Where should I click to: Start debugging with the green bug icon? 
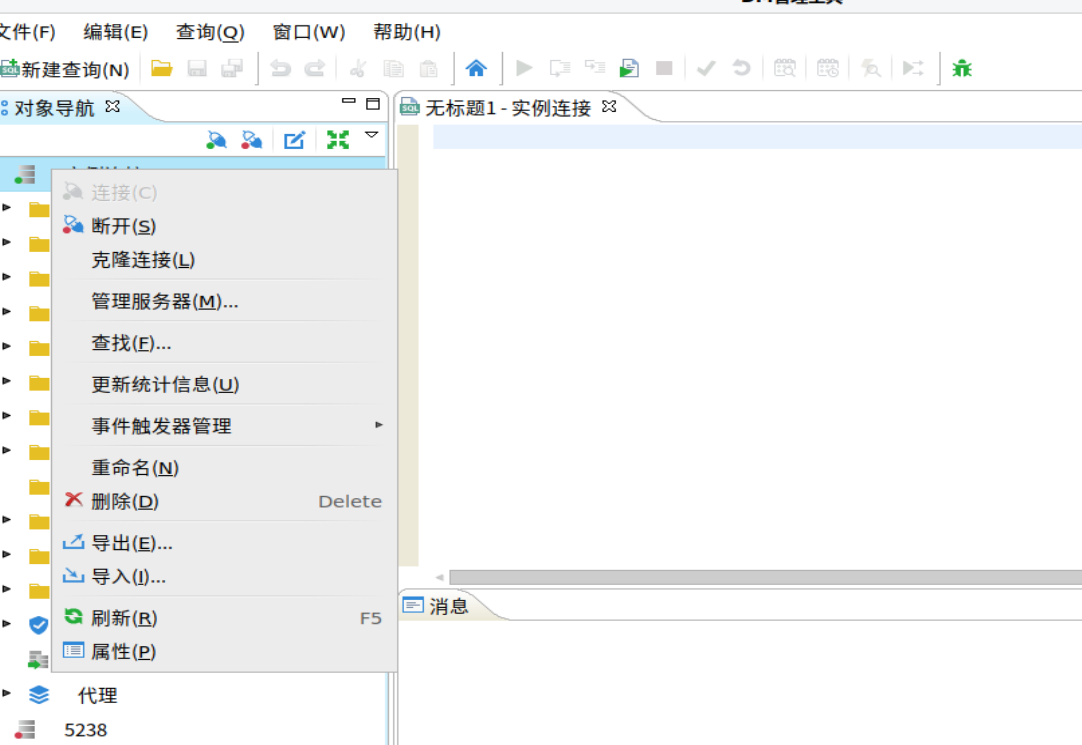[x=960, y=67]
